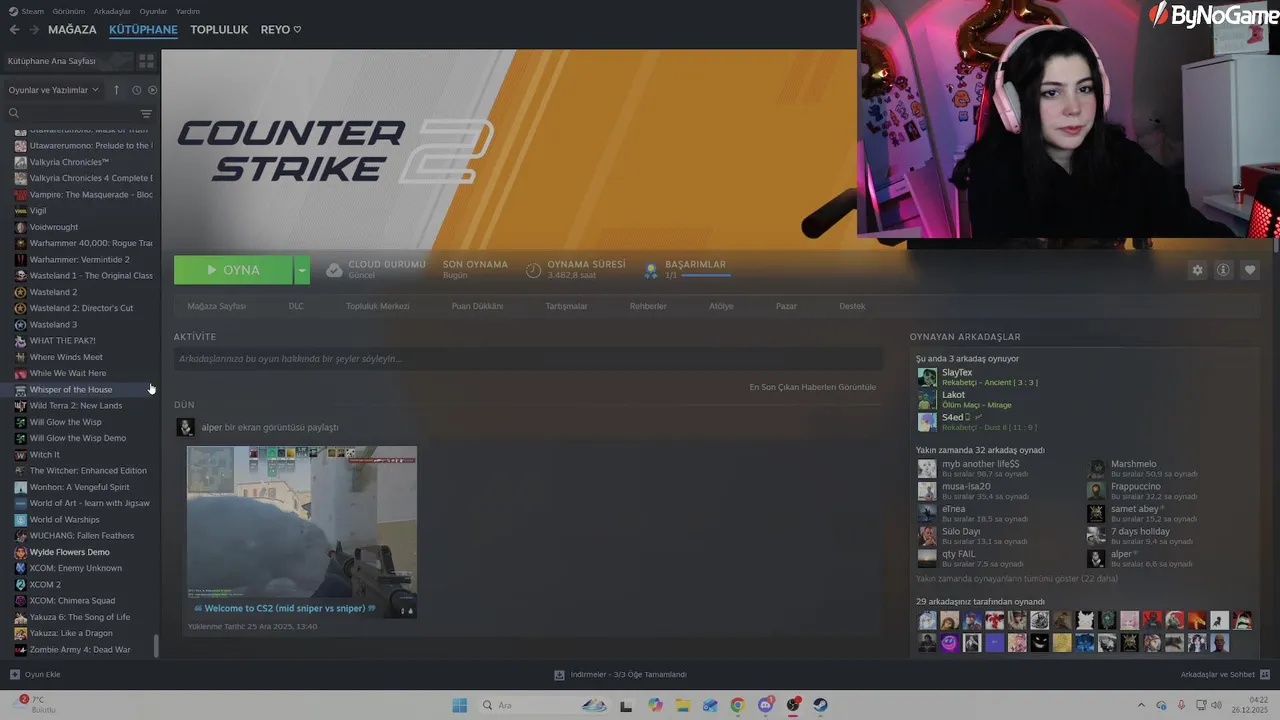Viewport: 1280px width, 720px height.
Task: Go to TOPLULUK tab
Action: 219,30
